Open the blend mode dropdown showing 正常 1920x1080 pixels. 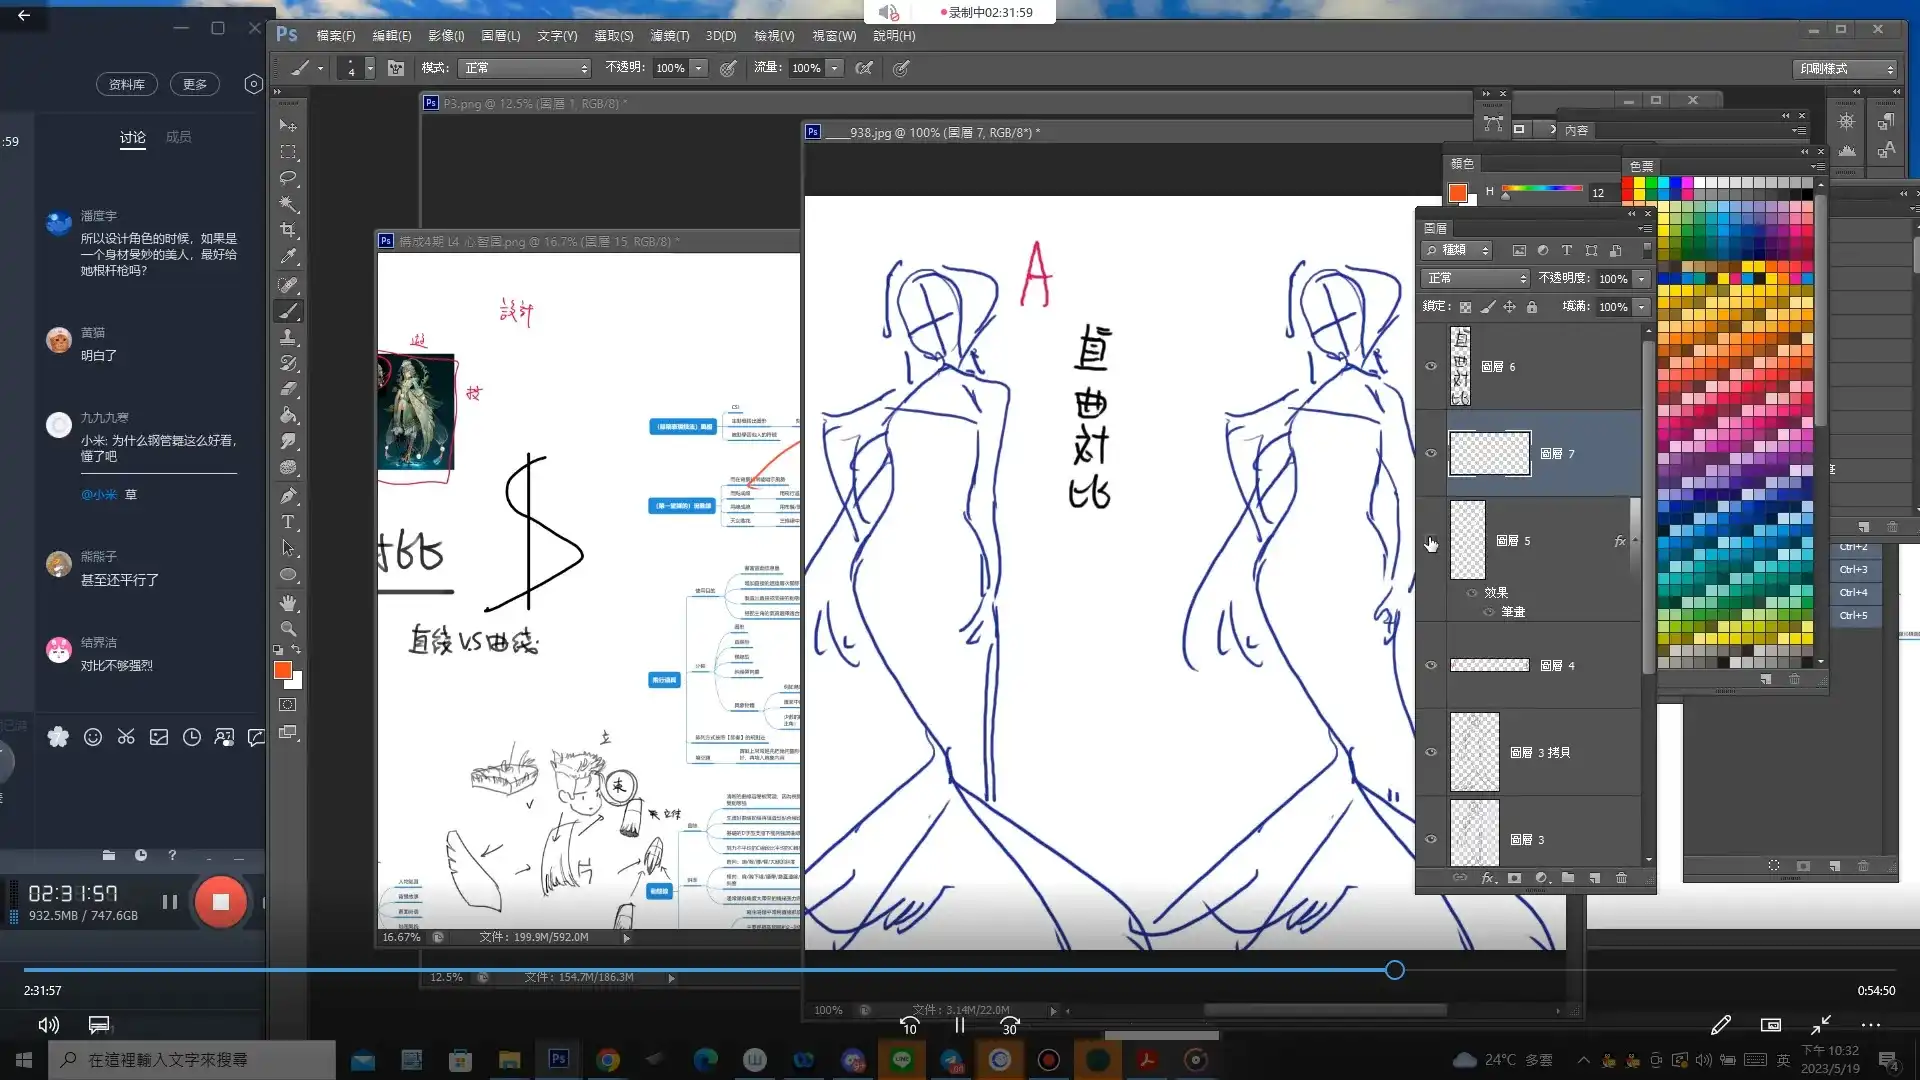1474,278
